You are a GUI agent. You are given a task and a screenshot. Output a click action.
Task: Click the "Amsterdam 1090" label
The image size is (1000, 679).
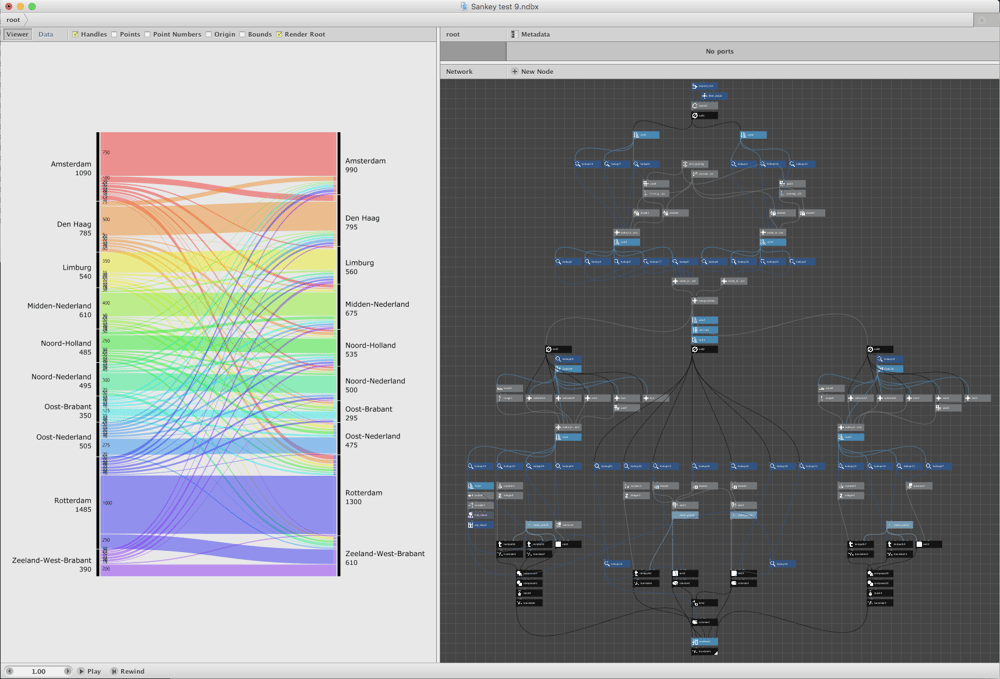tap(71, 168)
